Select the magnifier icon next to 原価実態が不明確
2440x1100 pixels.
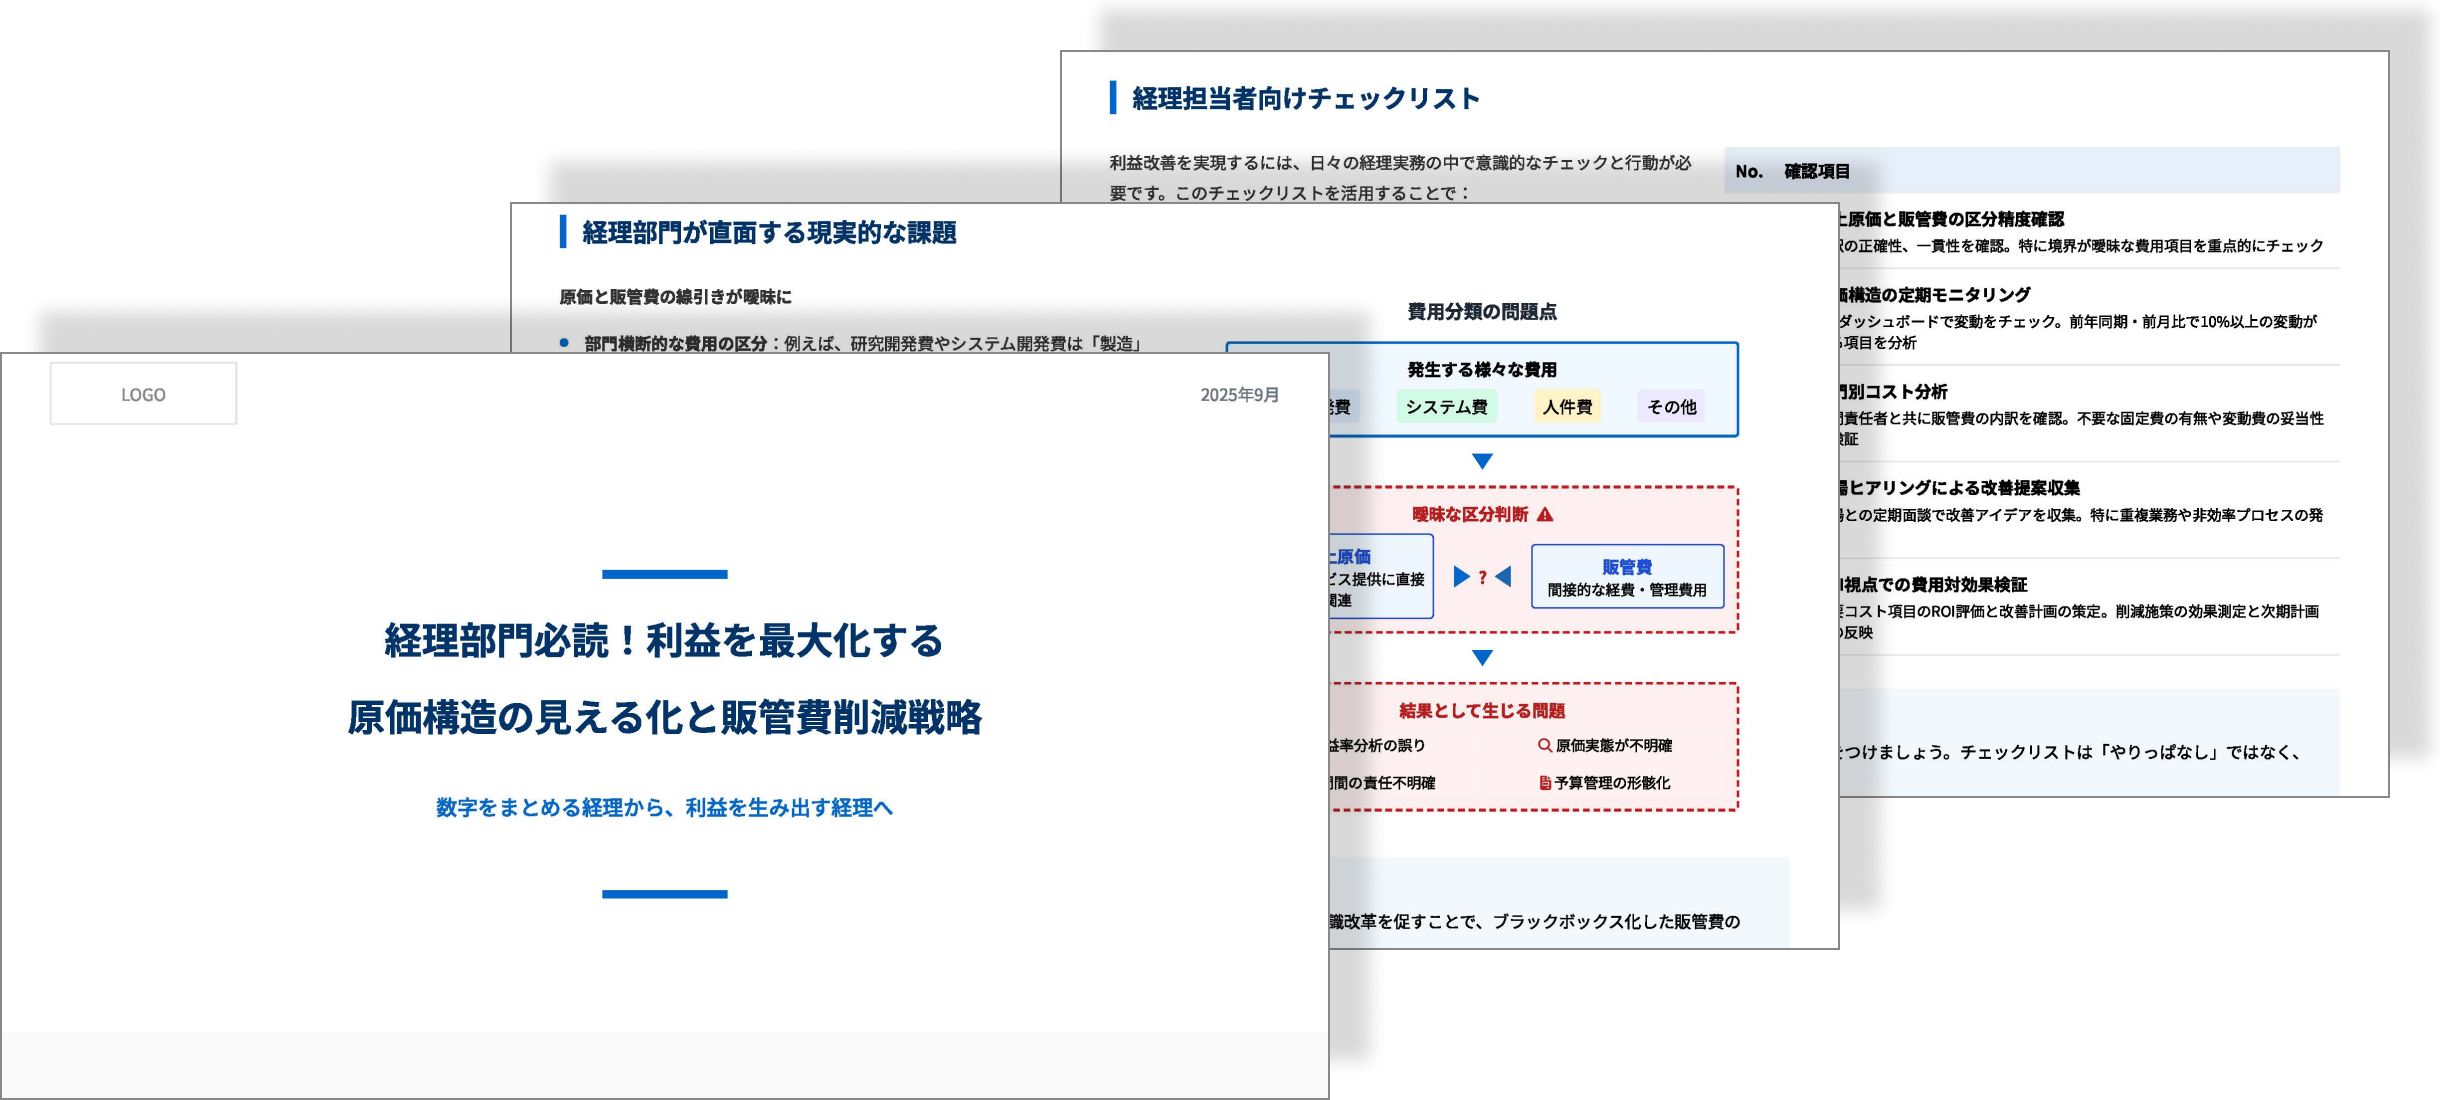click(x=1545, y=744)
